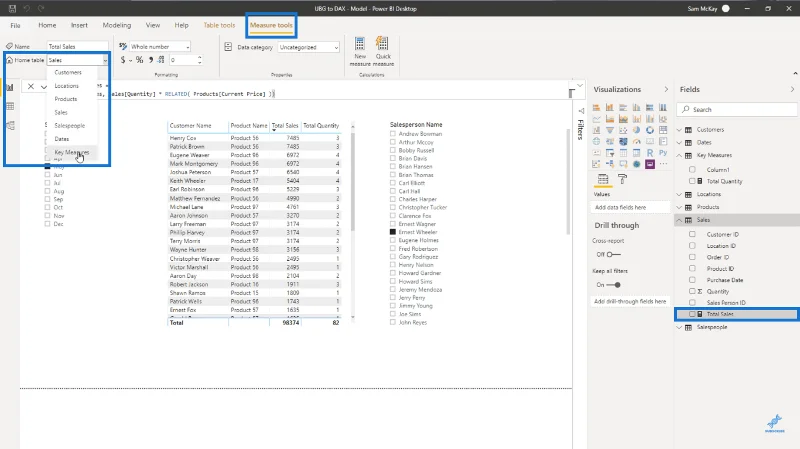Choose Key Measures from Home table list
The image size is (800, 449).
(72, 152)
